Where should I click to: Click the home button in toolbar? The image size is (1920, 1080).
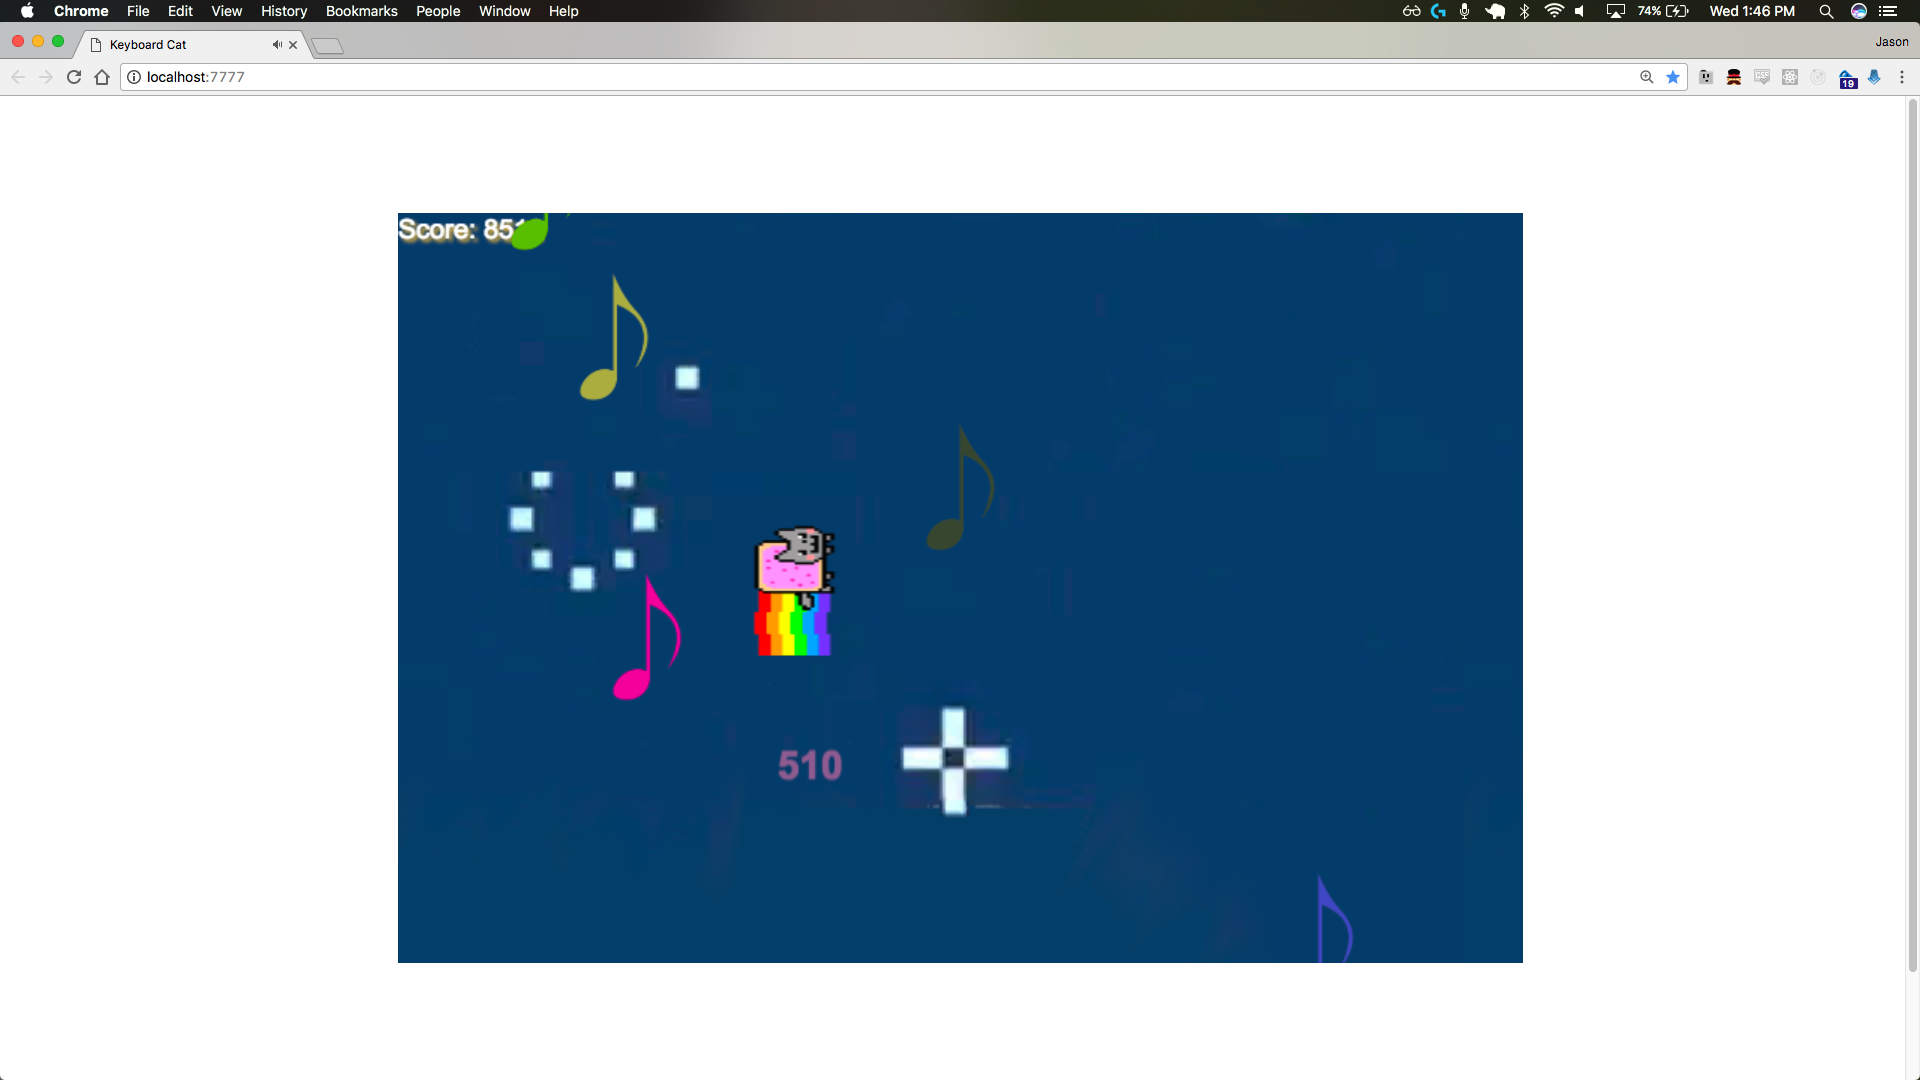tap(102, 77)
